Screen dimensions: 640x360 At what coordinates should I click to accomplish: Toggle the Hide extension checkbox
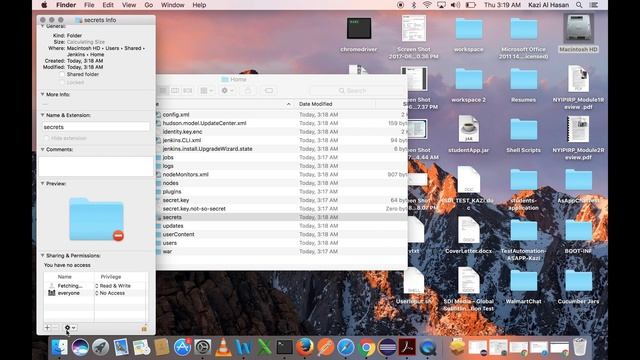coord(47,138)
